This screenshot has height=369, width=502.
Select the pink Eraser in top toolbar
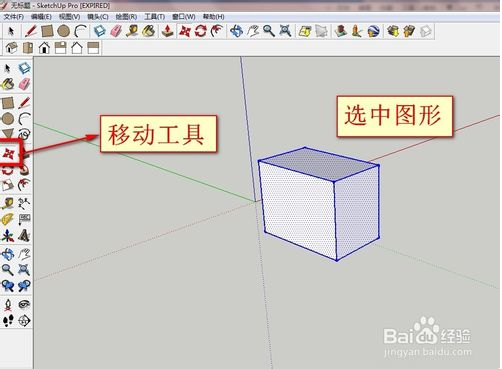[x=116, y=31]
